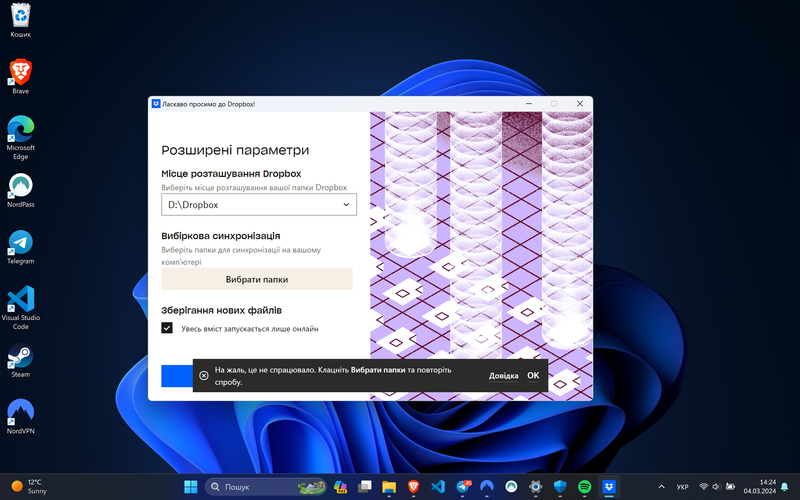This screenshot has height=500, width=800.
Task: Click the Dropbox icon in the taskbar
Action: coord(609,486)
